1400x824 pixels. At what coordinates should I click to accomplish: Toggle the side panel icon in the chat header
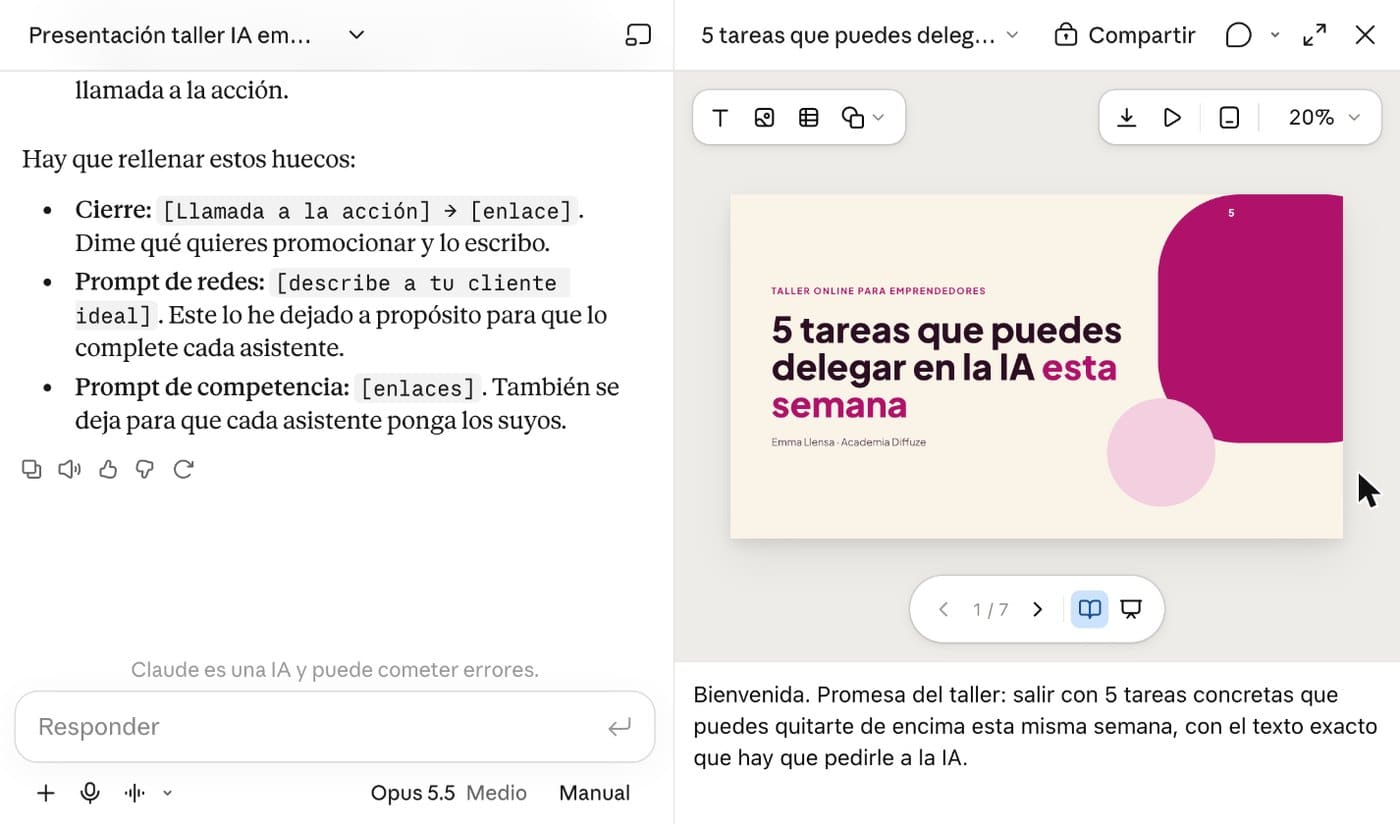(x=638, y=35)
